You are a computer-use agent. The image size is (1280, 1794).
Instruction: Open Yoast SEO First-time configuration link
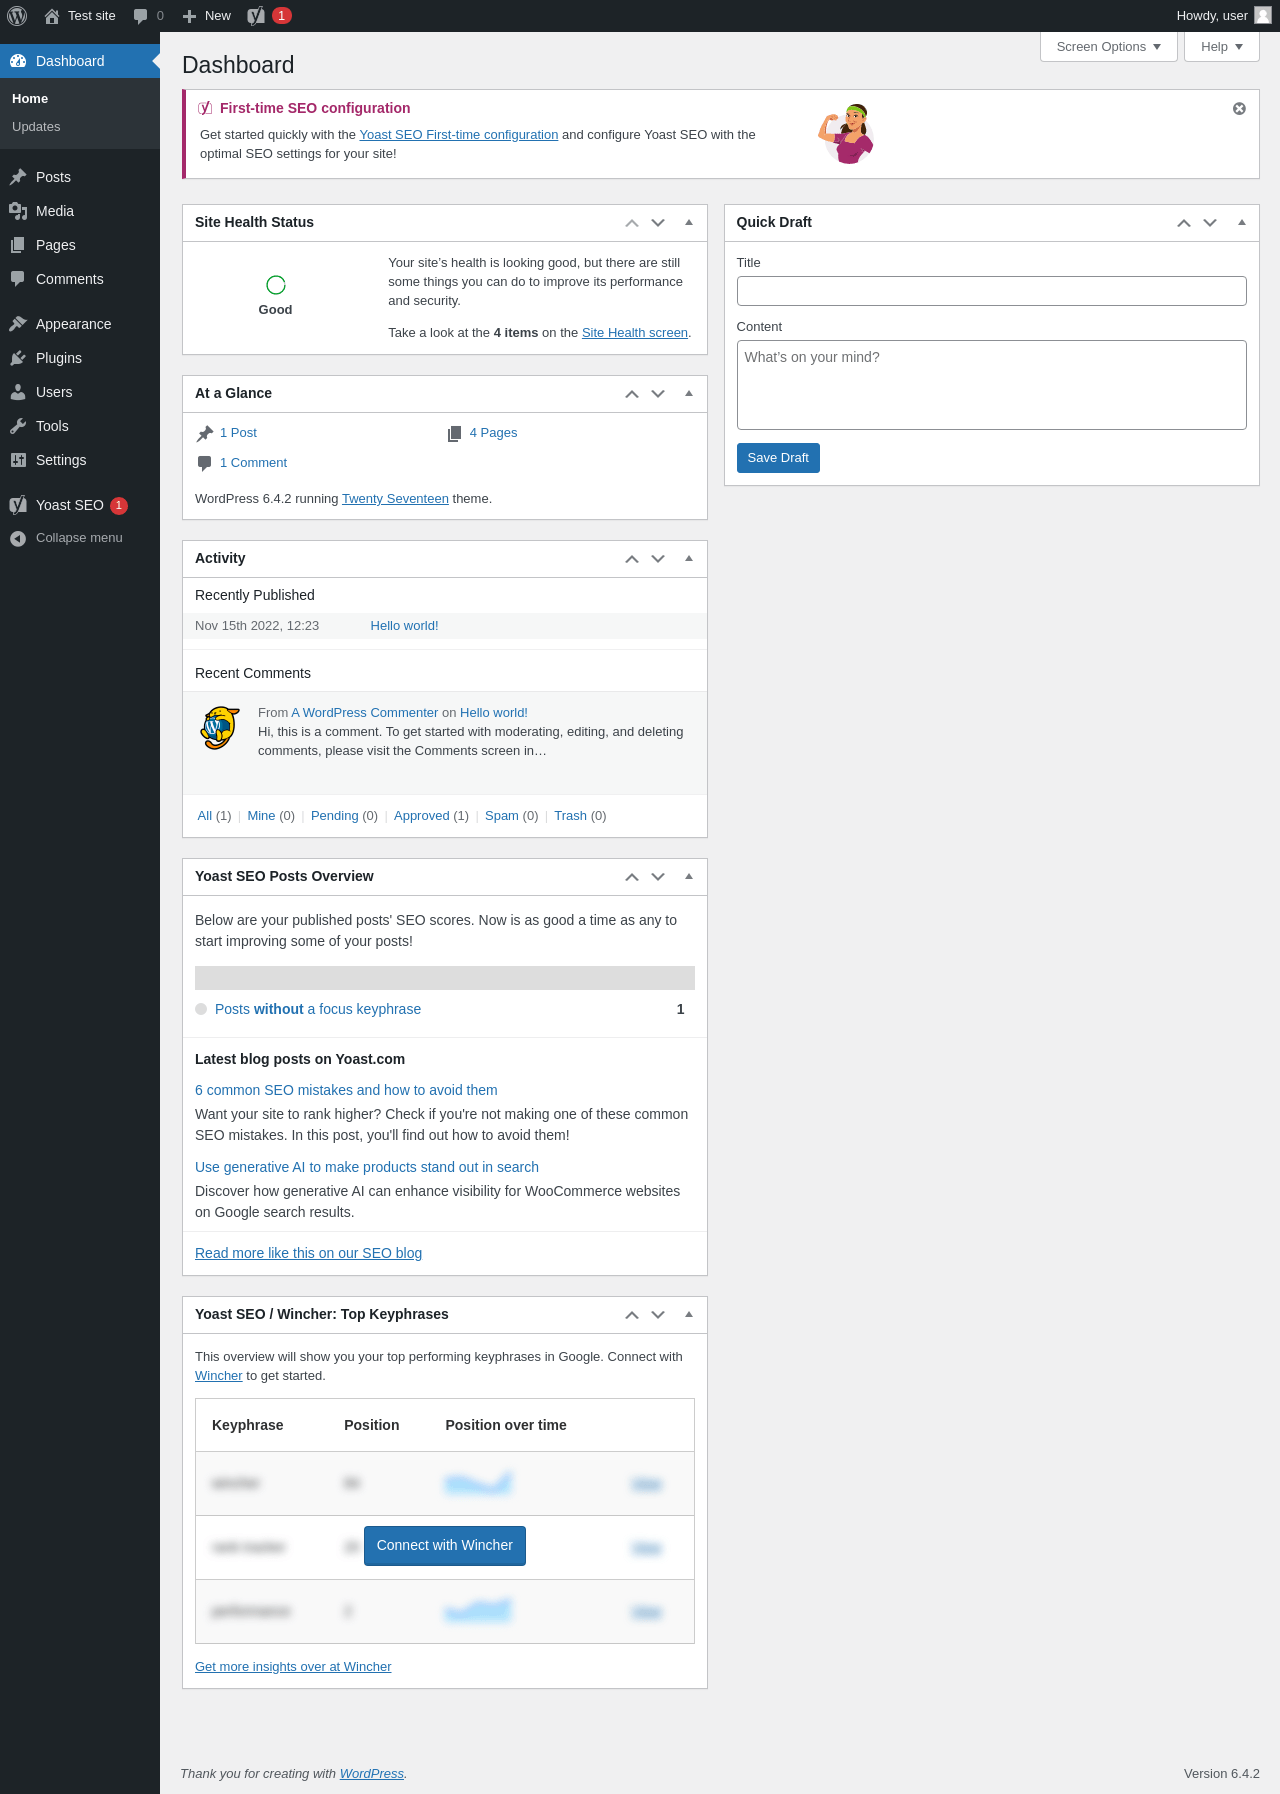pyautogui.click(x=459, y=135)
